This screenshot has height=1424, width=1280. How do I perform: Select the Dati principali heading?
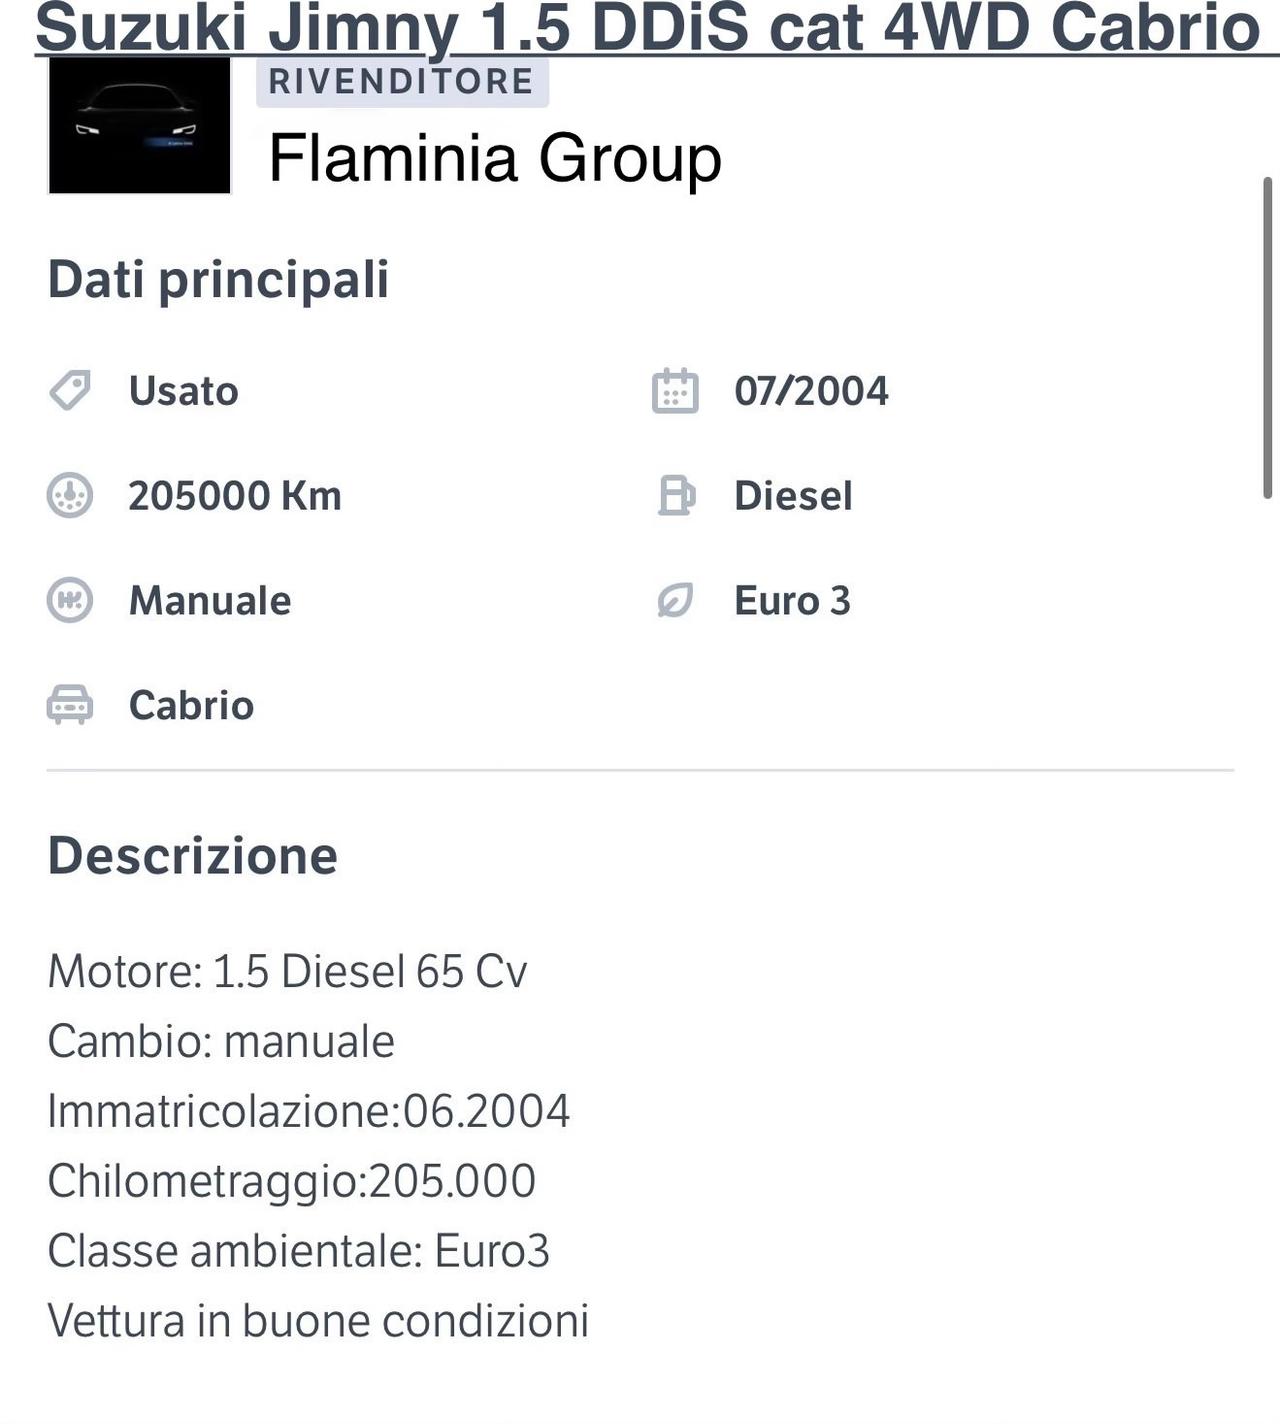218,279
